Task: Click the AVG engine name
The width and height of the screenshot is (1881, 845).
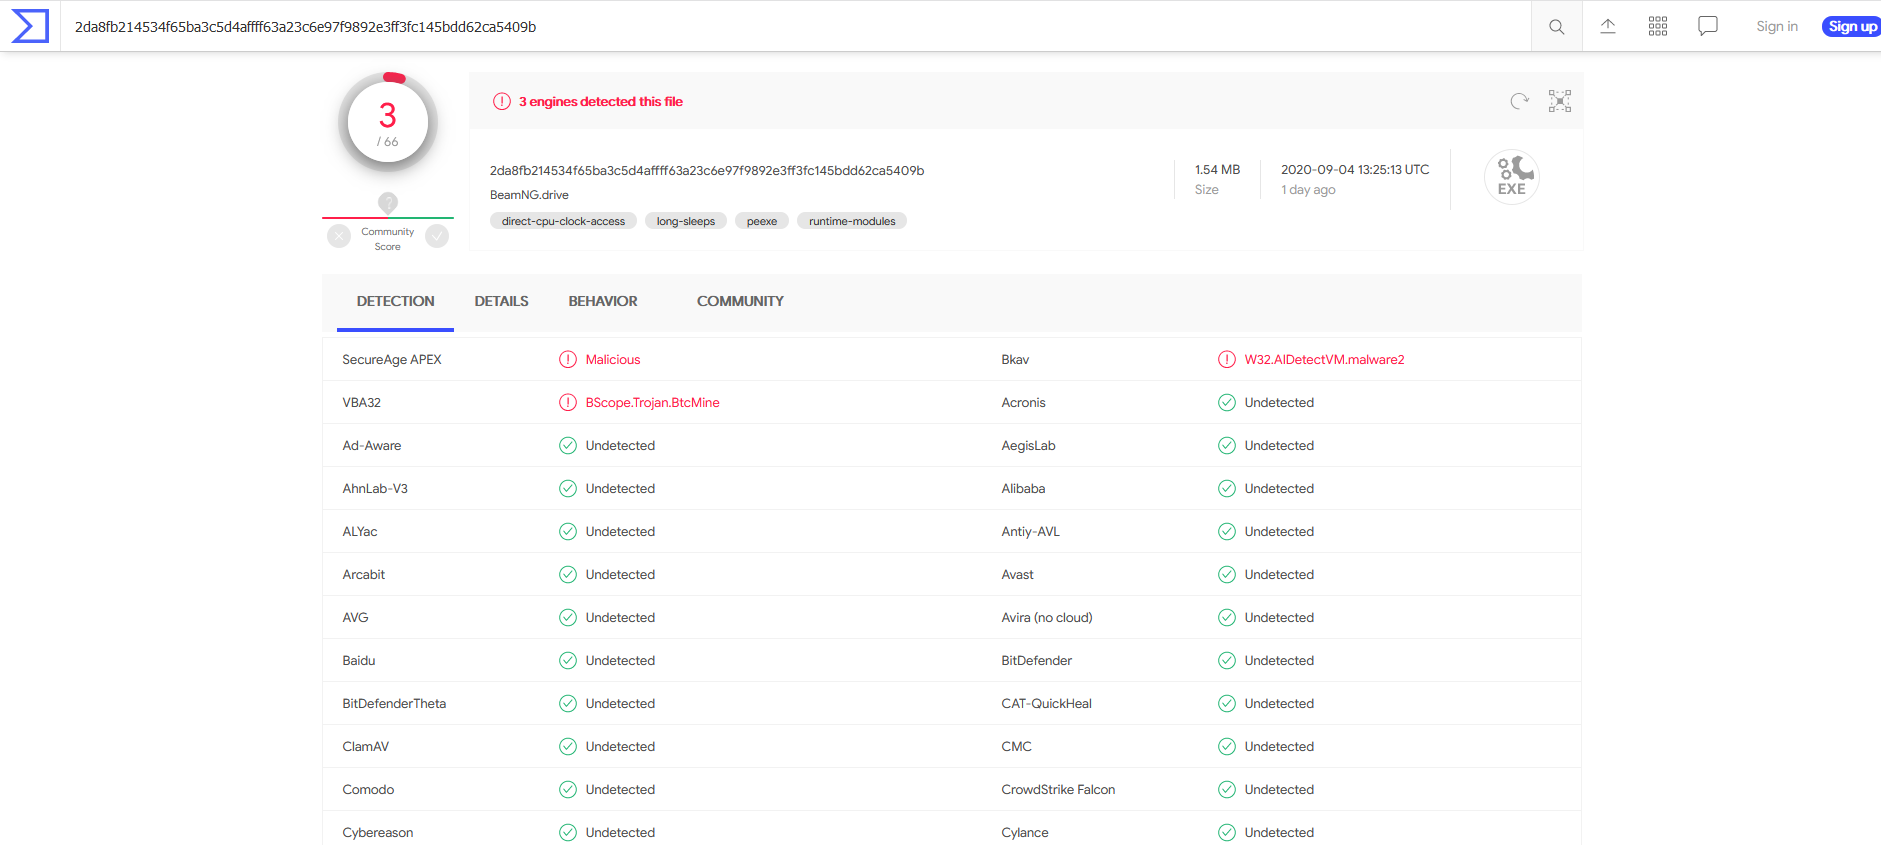Action: pos(355,617)
